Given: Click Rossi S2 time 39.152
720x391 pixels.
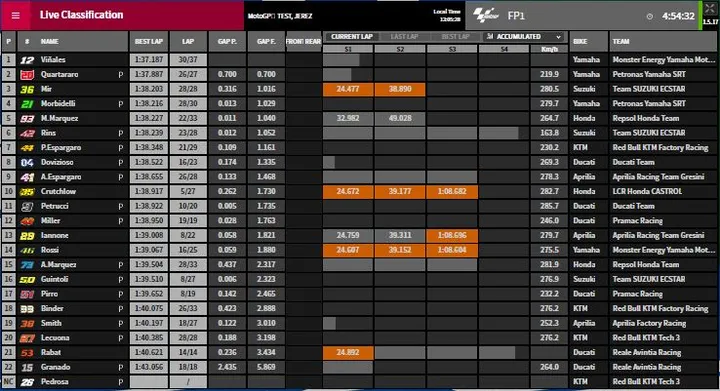Looking at the screenshot, I should 400,250.
